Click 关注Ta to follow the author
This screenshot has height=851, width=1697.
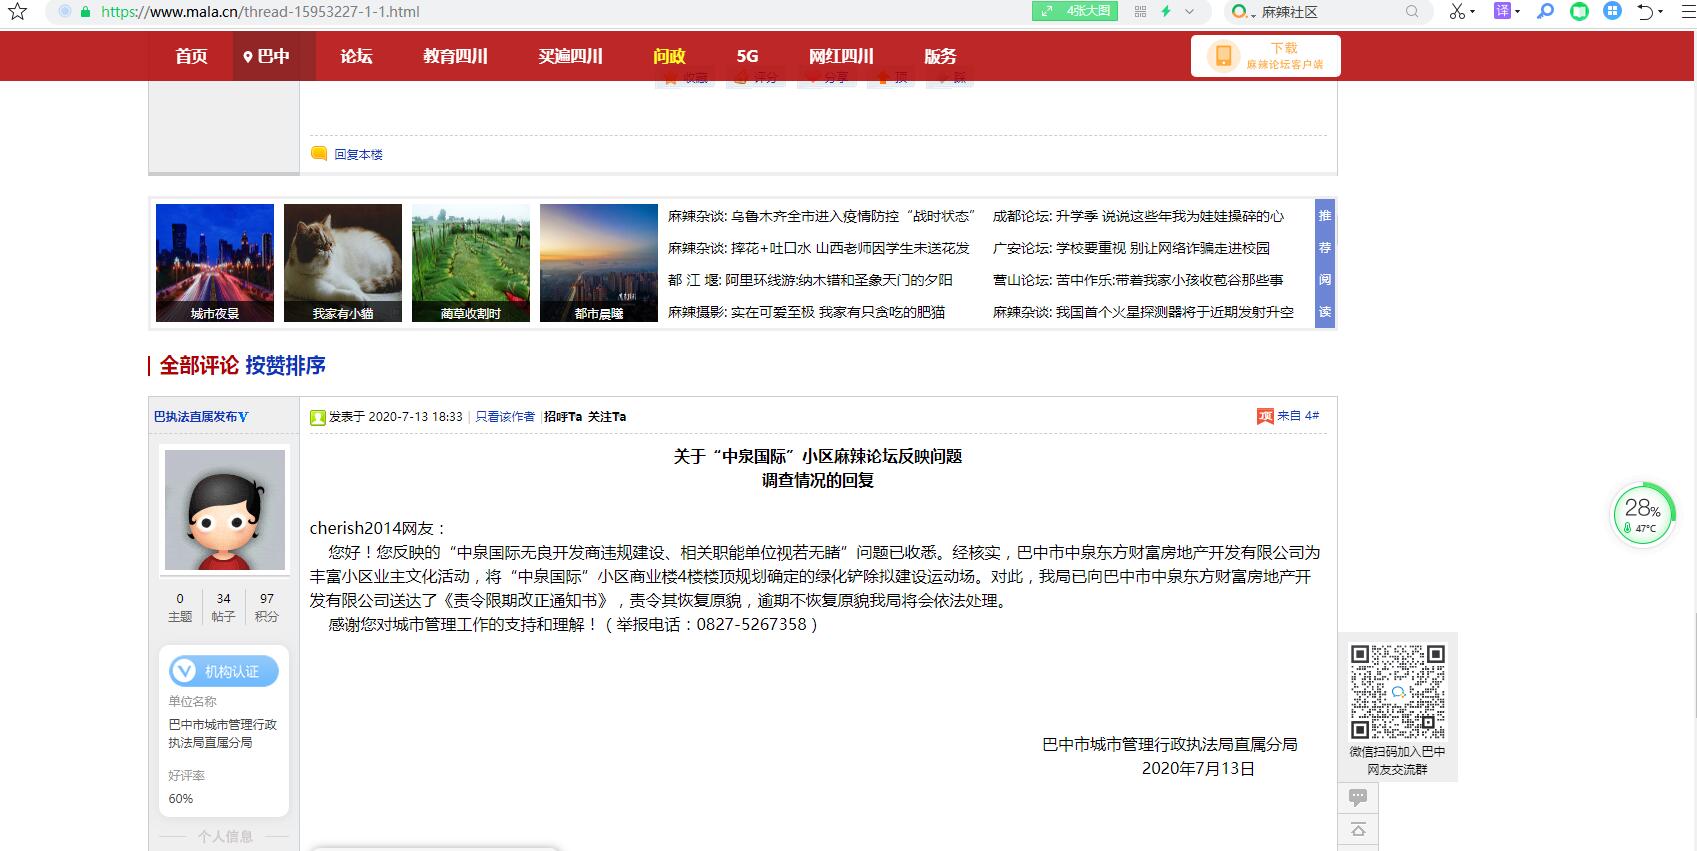point(607,417)
